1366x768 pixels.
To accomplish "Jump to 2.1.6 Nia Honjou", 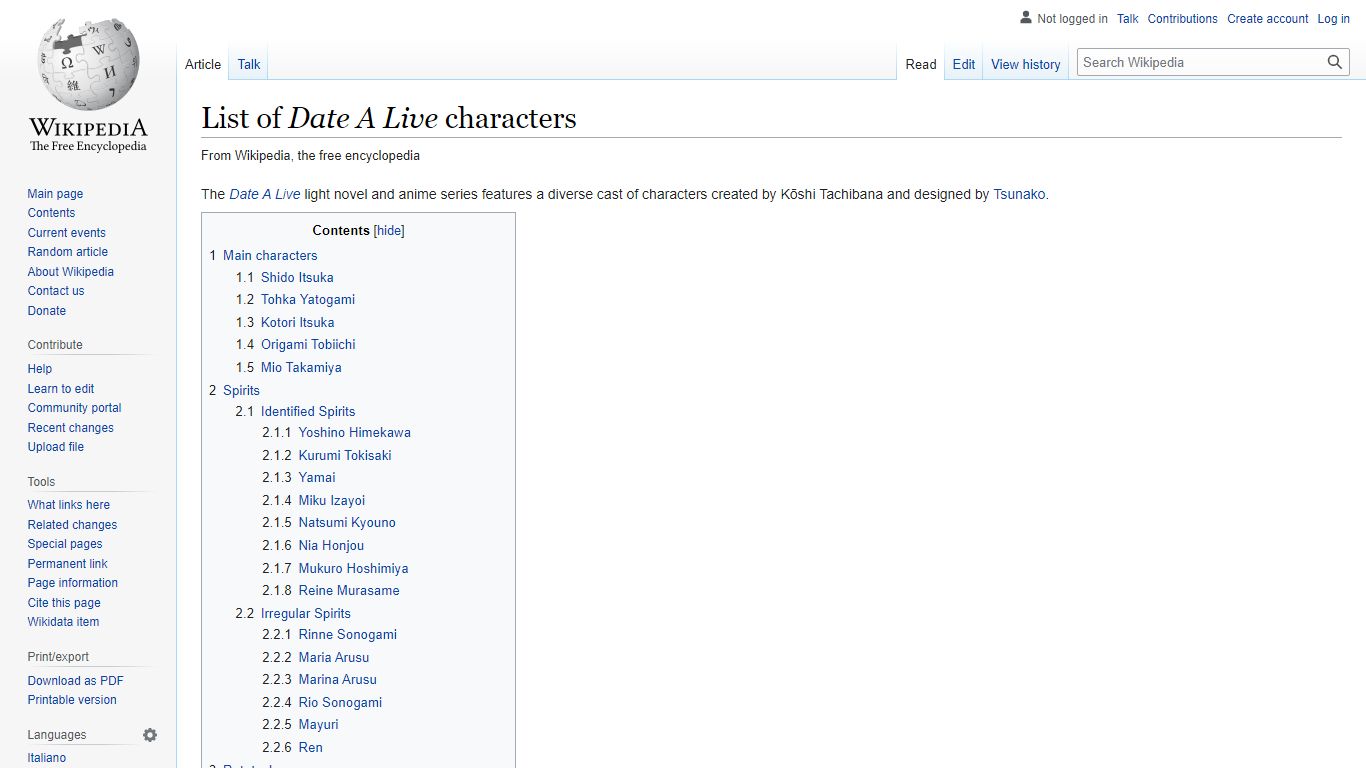I will pyautogui.click(x=313, y=545).
